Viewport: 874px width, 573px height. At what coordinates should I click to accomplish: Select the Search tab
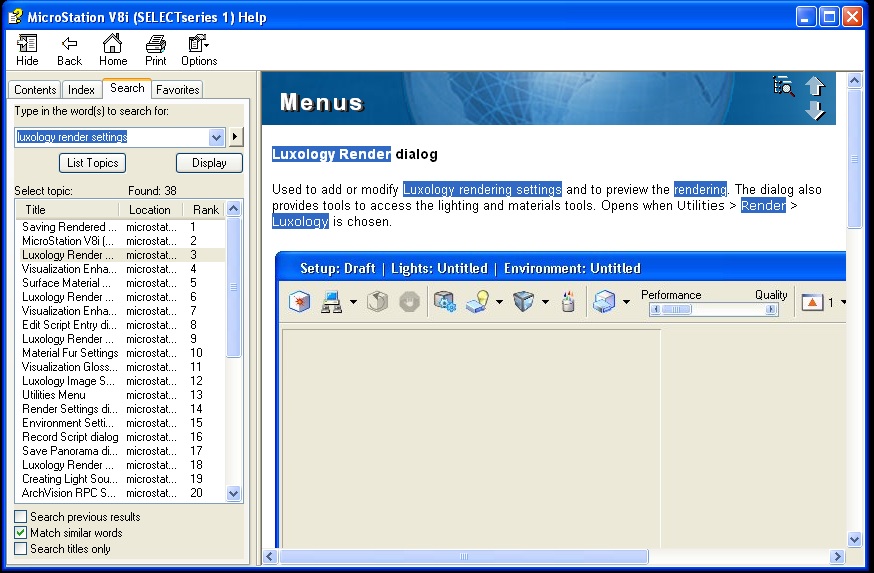point(127,88)
